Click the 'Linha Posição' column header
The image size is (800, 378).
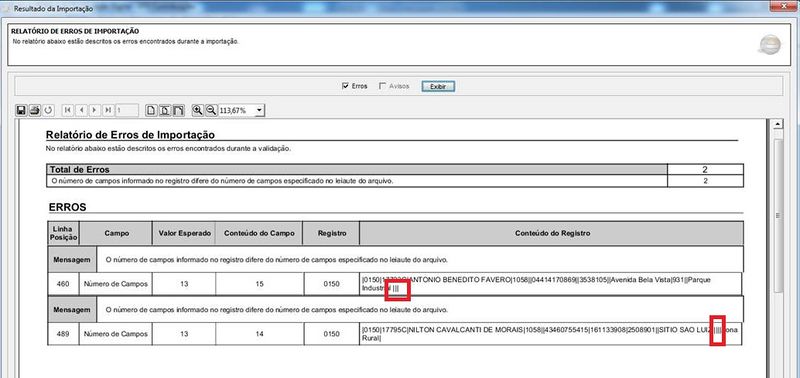64,233
